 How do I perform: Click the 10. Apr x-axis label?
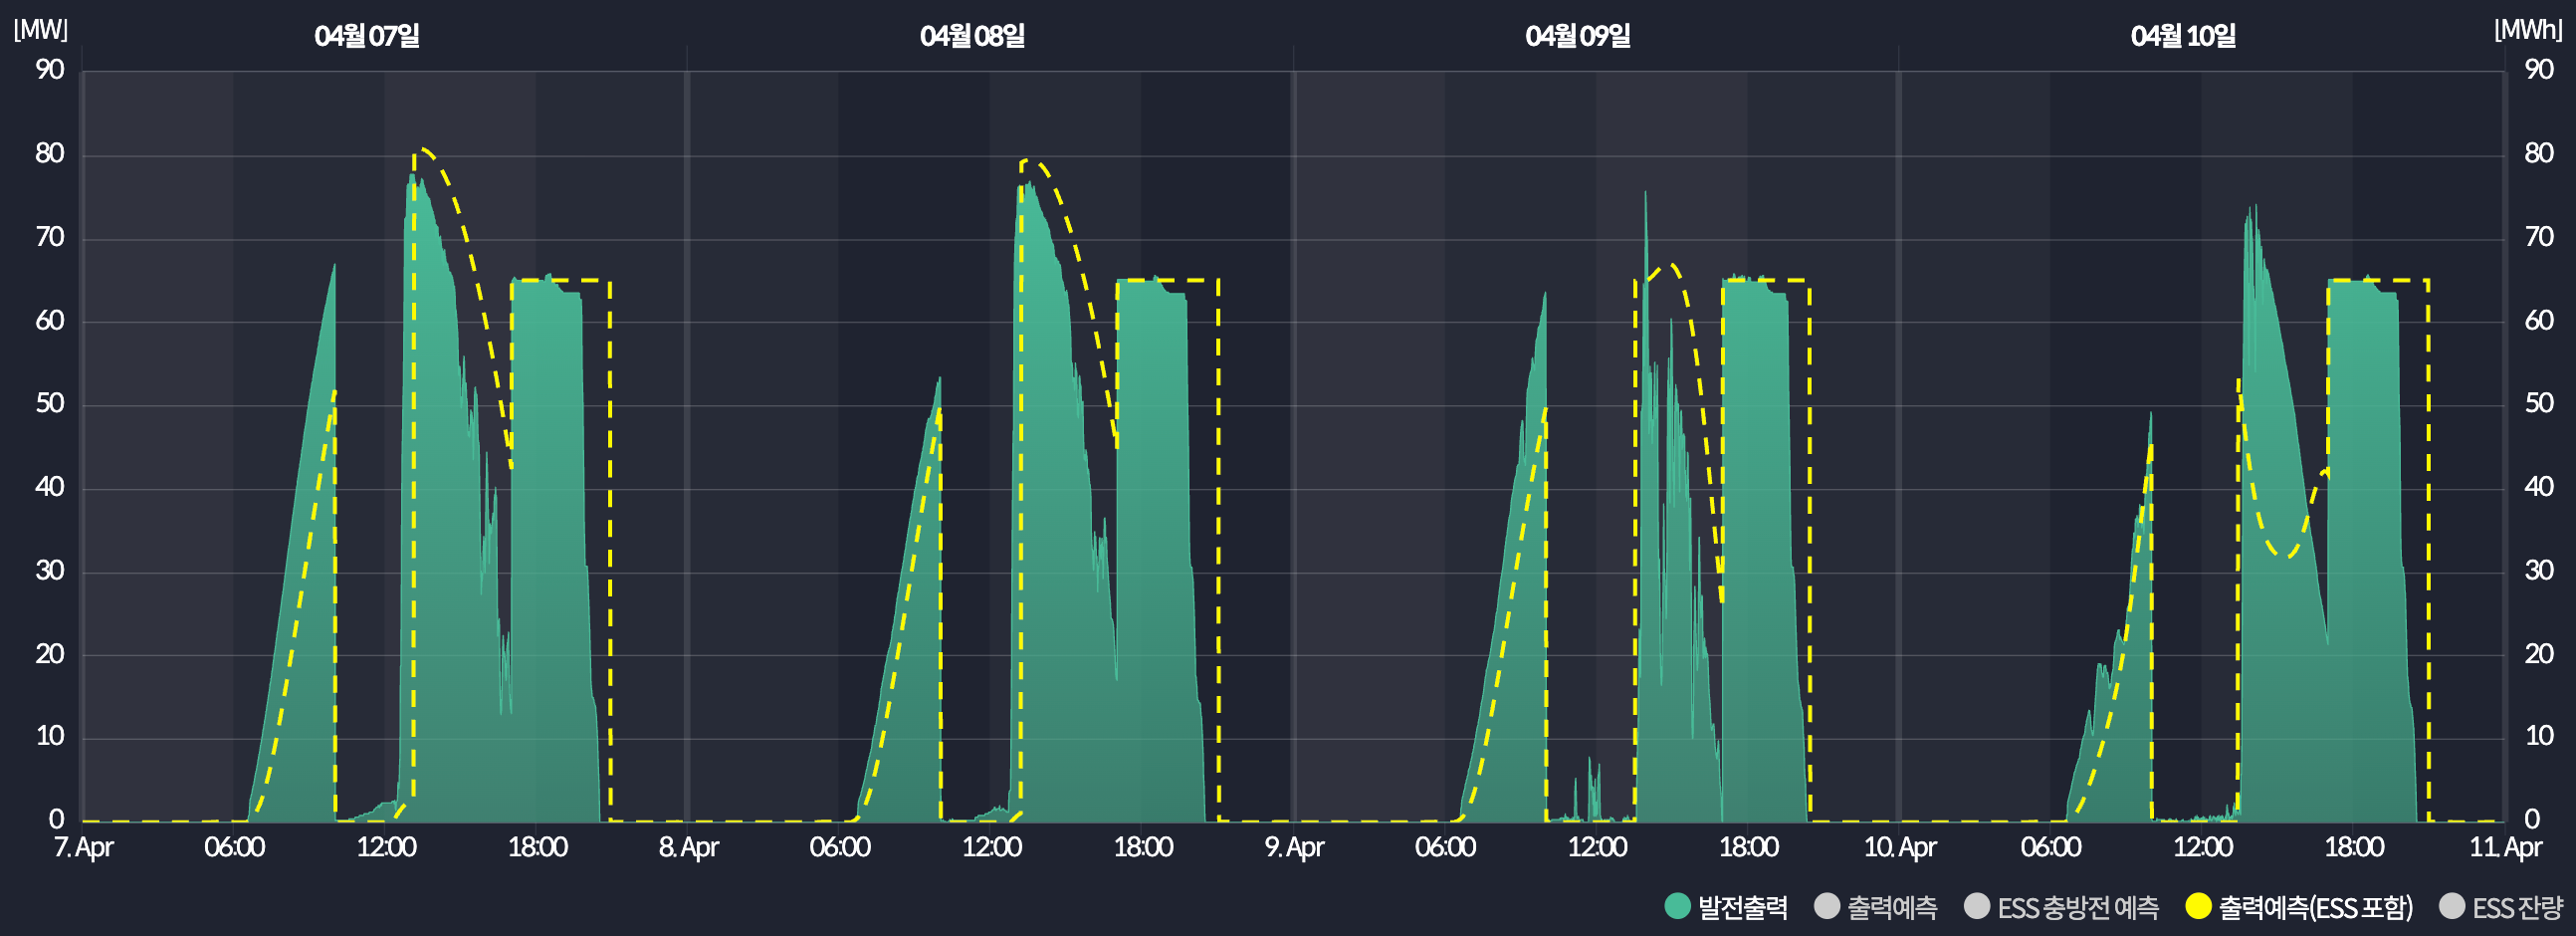tap(1900, 847)
